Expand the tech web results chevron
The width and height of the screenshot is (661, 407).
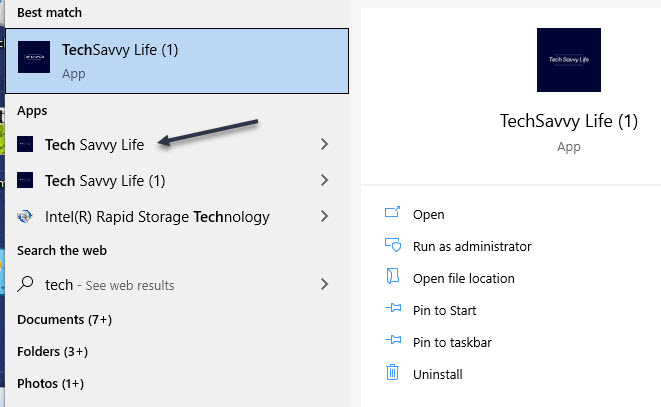[323, 284]
